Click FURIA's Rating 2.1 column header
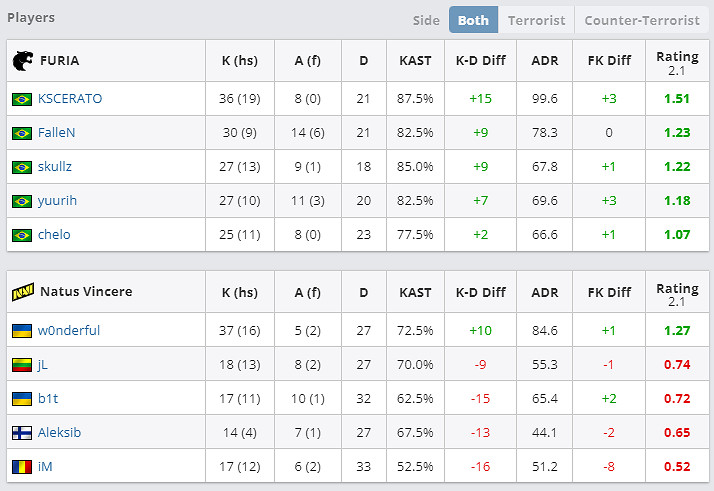The height and width of the screenshot is (491, 714). 677,61
